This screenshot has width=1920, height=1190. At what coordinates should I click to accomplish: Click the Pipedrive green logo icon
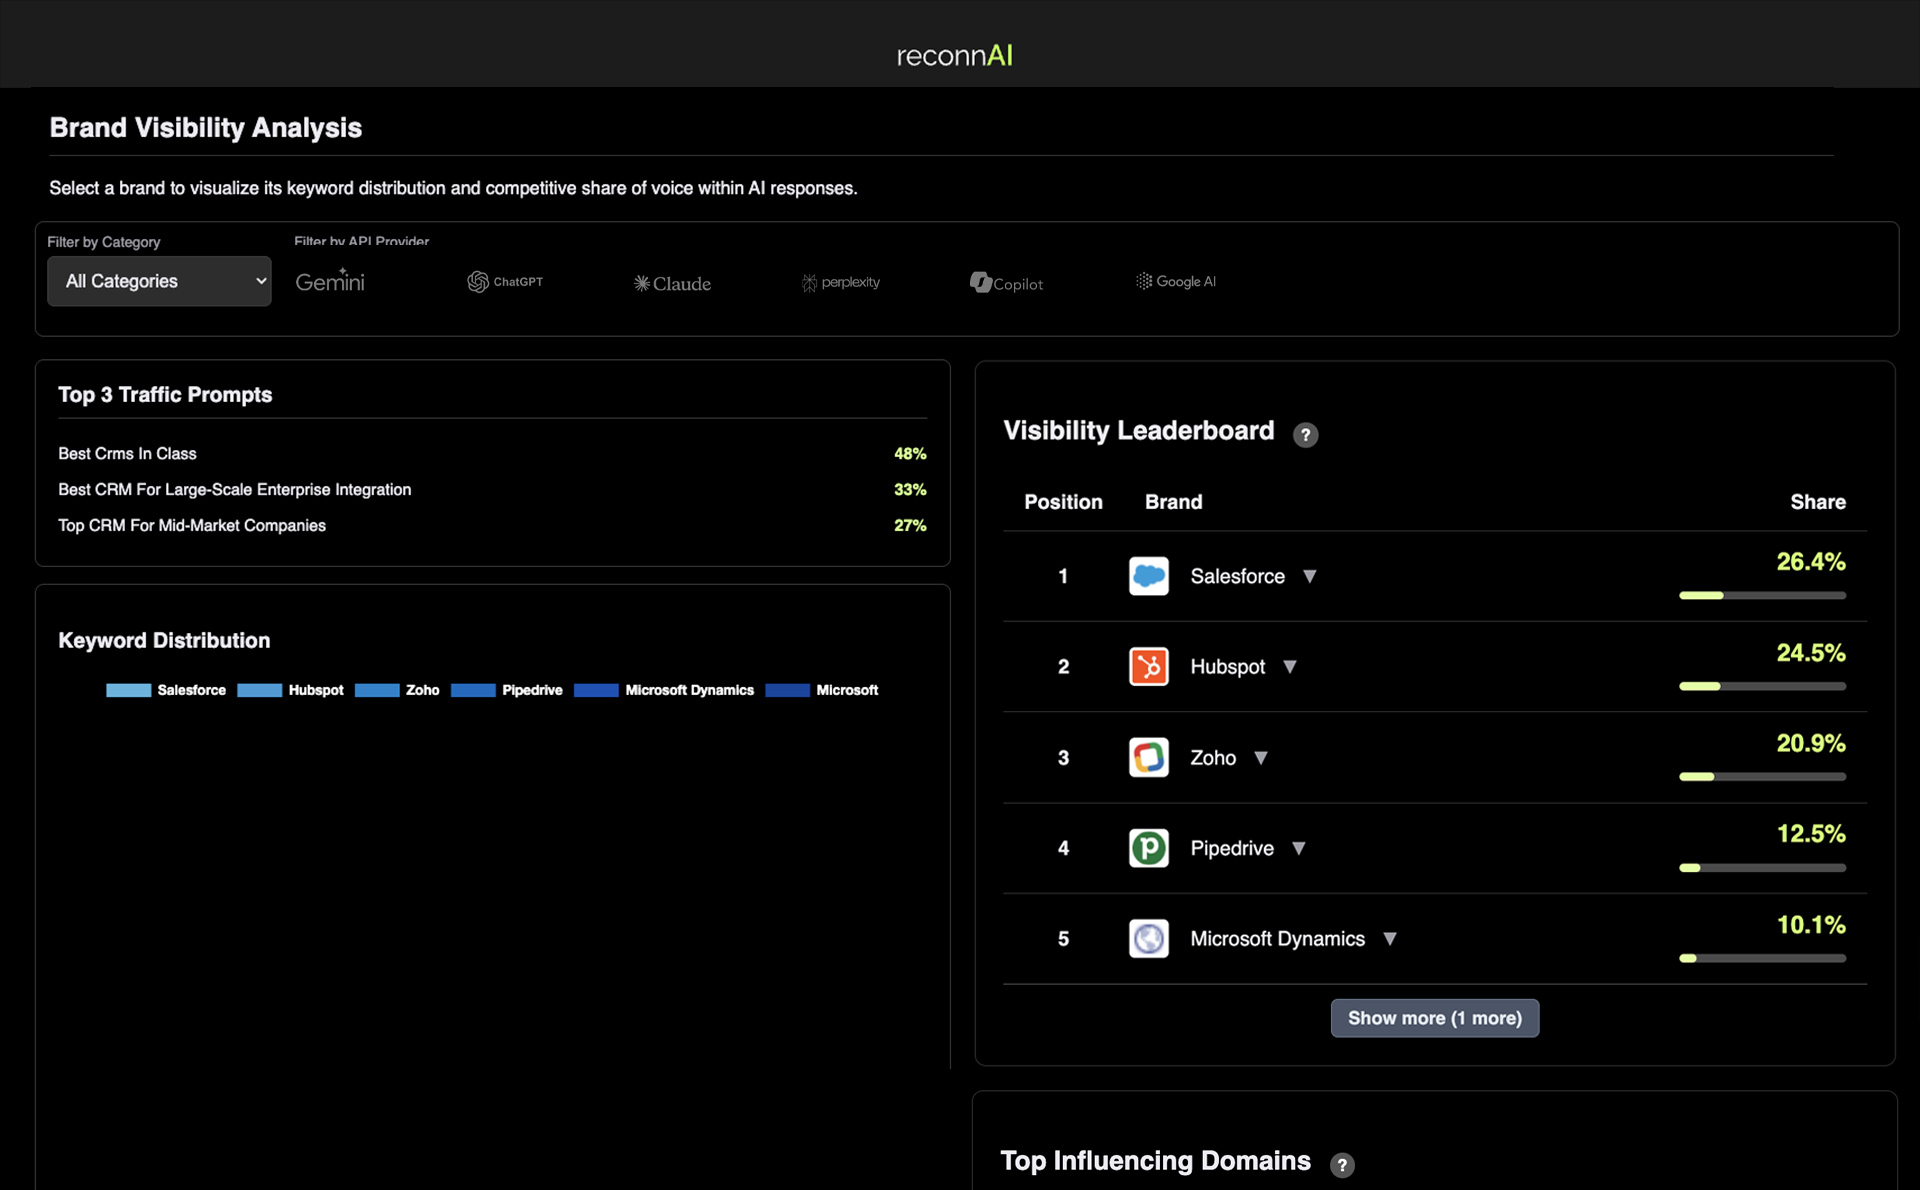coord(1148,848)
